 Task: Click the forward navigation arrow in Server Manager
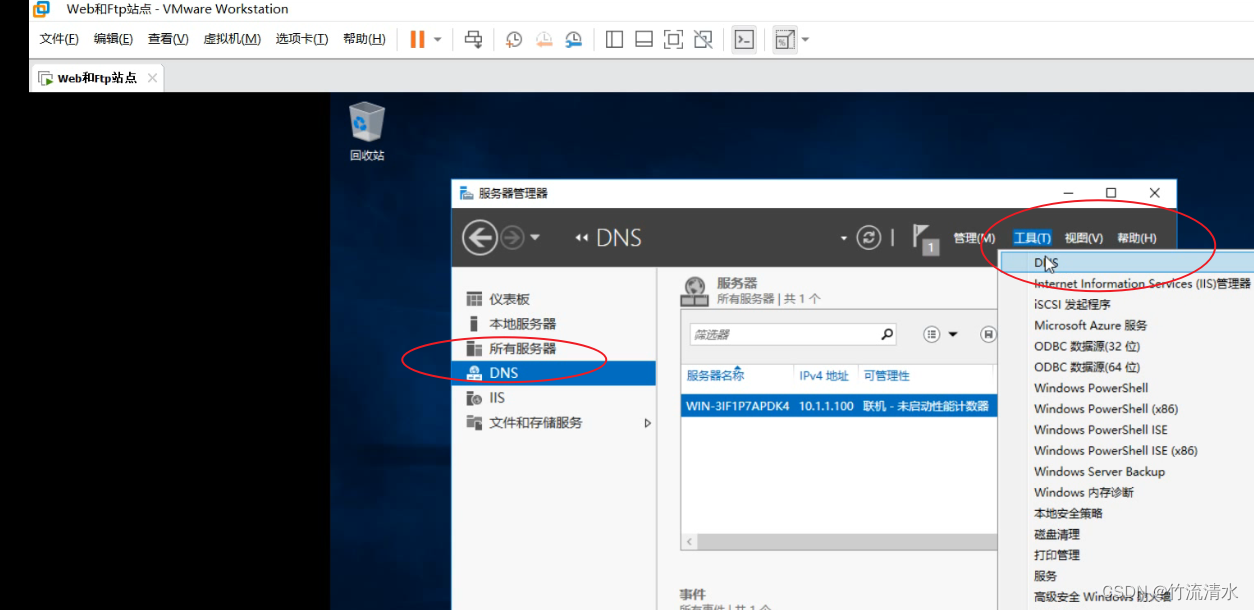(x=512, y=237)
